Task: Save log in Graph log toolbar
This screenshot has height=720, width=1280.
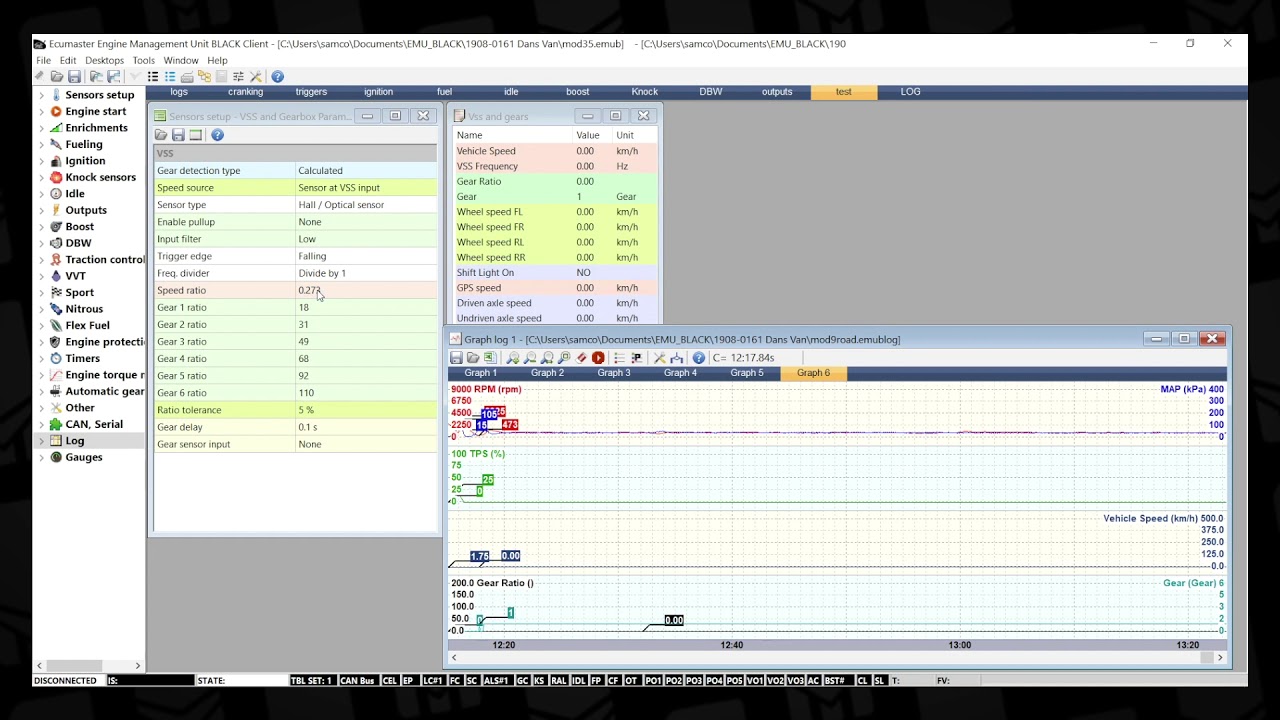Action: click(456, 358)
